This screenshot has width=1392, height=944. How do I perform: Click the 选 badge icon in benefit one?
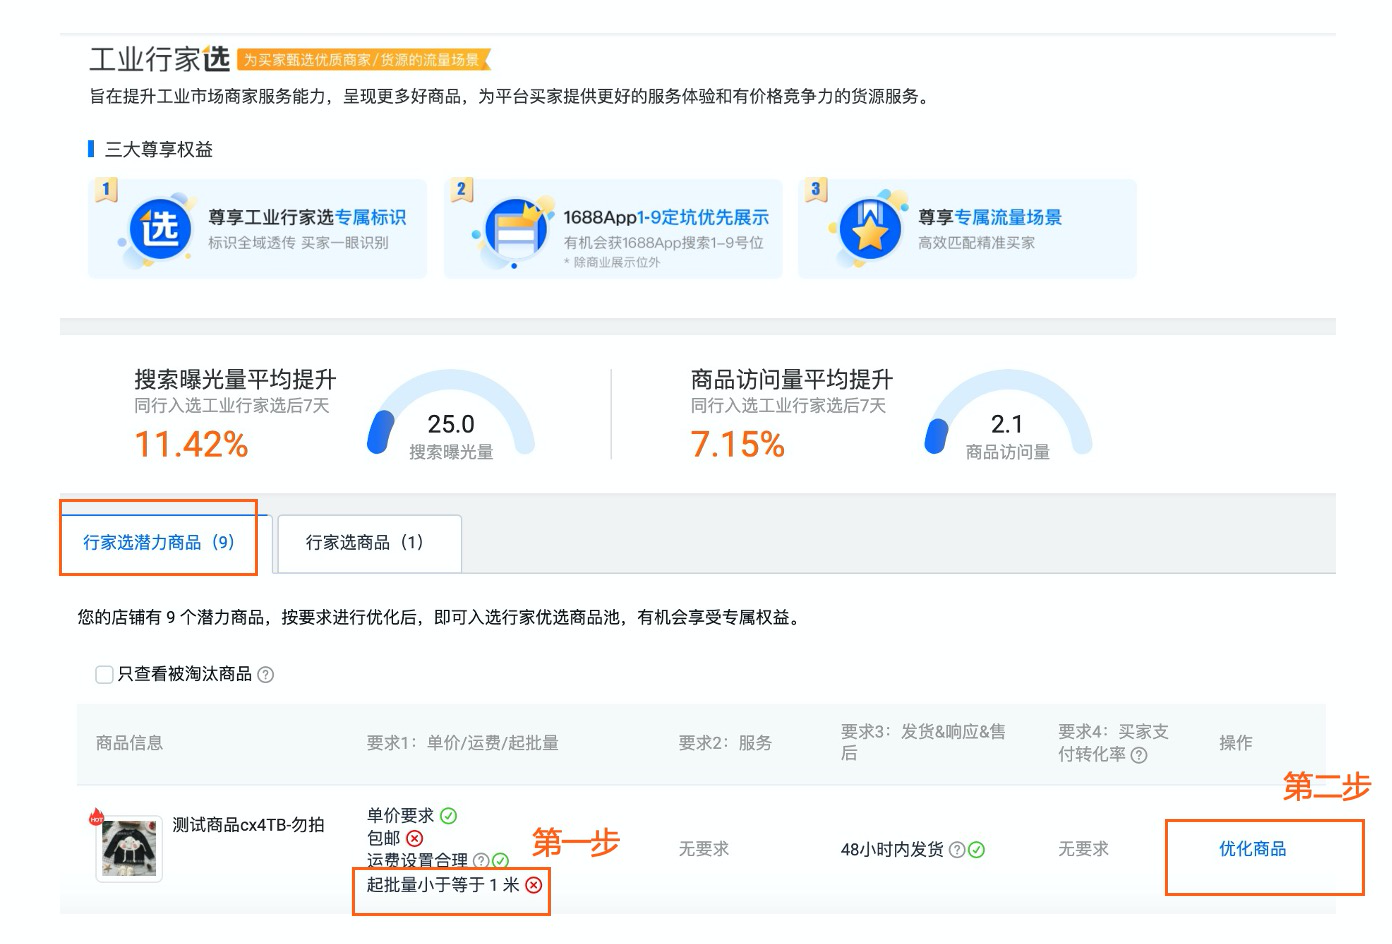point(160,229)
